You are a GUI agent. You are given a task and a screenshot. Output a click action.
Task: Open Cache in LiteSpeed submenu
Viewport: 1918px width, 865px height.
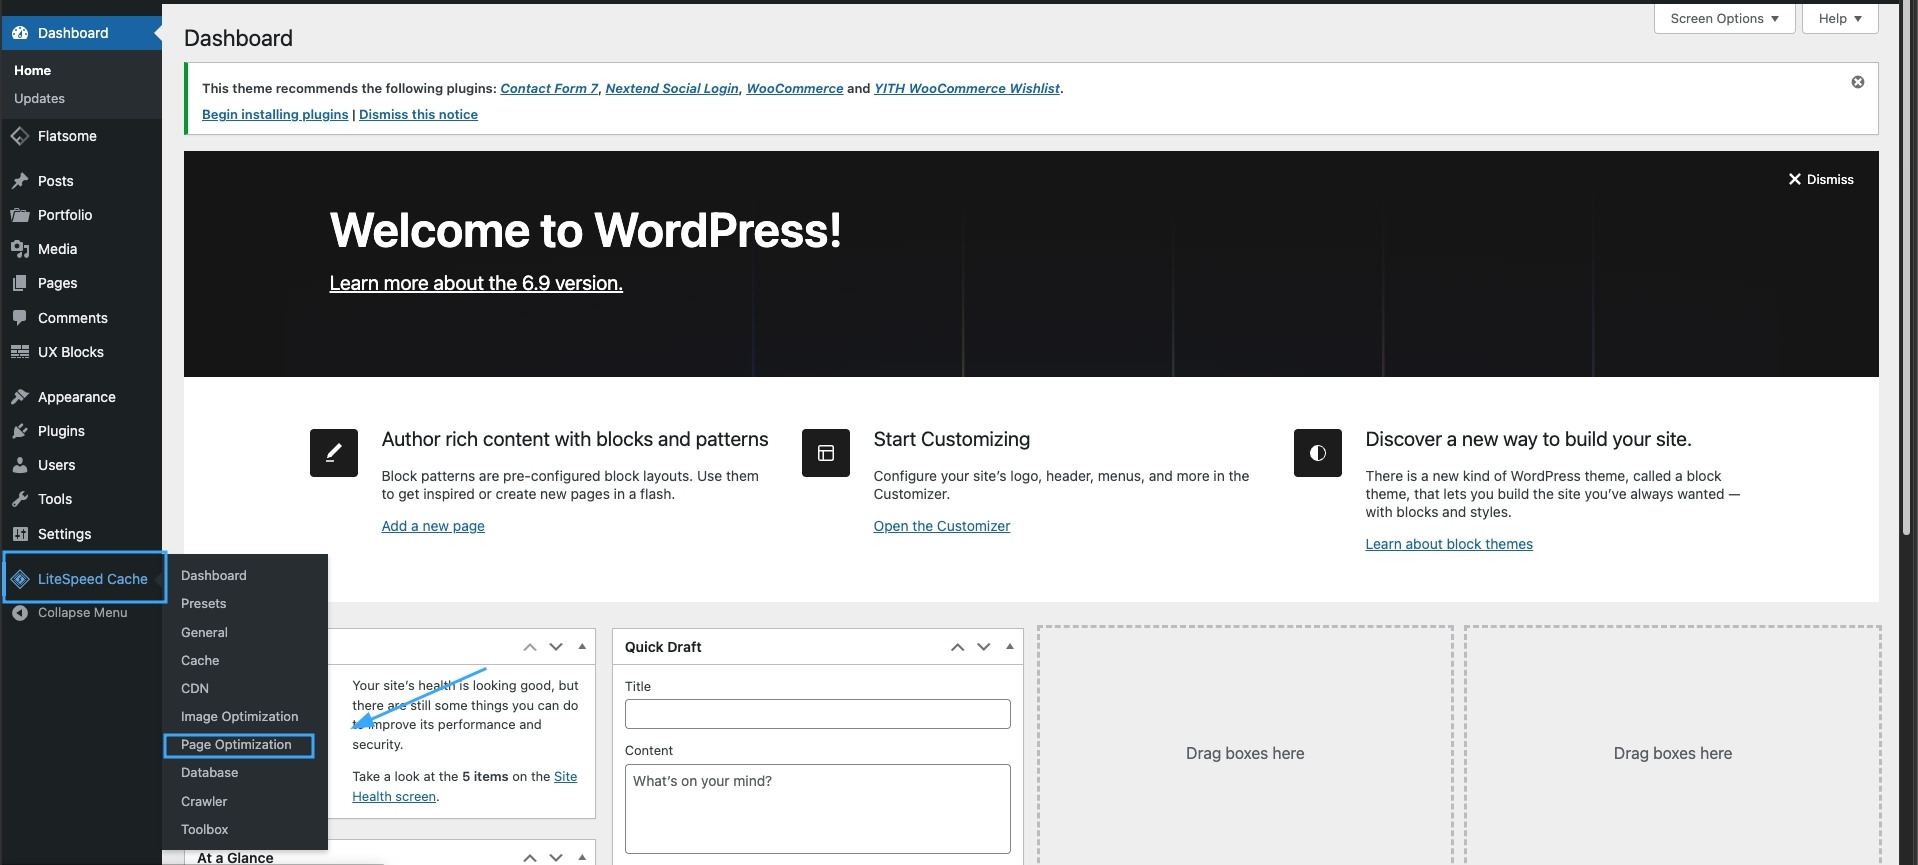tap(200, 661)
